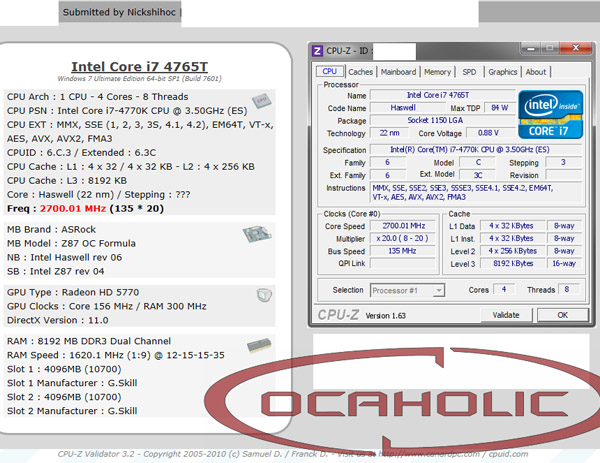This screenshot has width=600, height=463.
Task: Click the Multiplier value x 20.0
Action: (403, 238)
